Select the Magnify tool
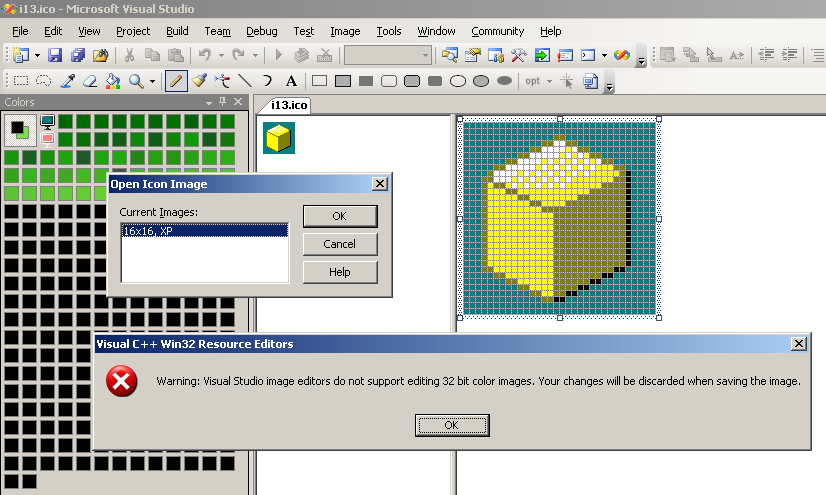This screenshot has width=826, height=495. [136, 81]
